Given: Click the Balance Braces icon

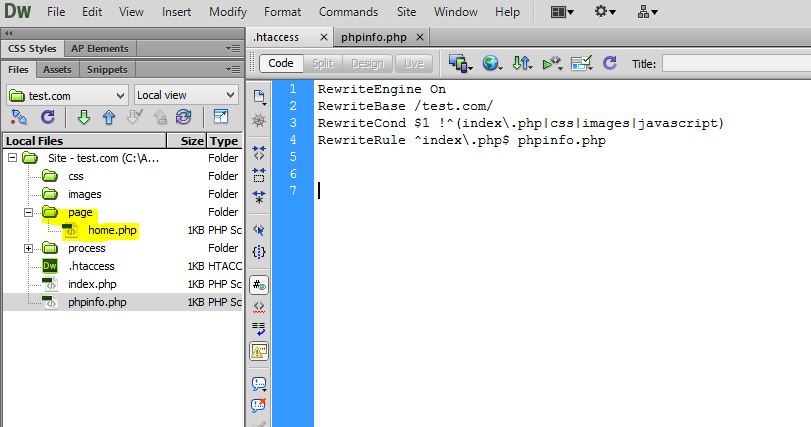Looking at the screenshot, I should pyautogui.click(x=259, y=252).
